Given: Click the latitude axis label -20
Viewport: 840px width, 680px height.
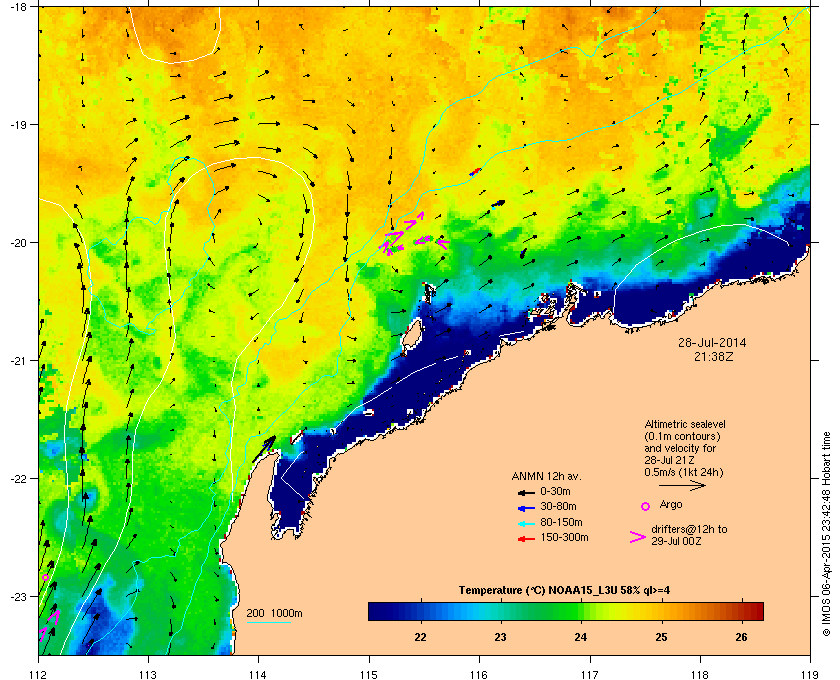Looking at the screenshot, I should [18, 243].
